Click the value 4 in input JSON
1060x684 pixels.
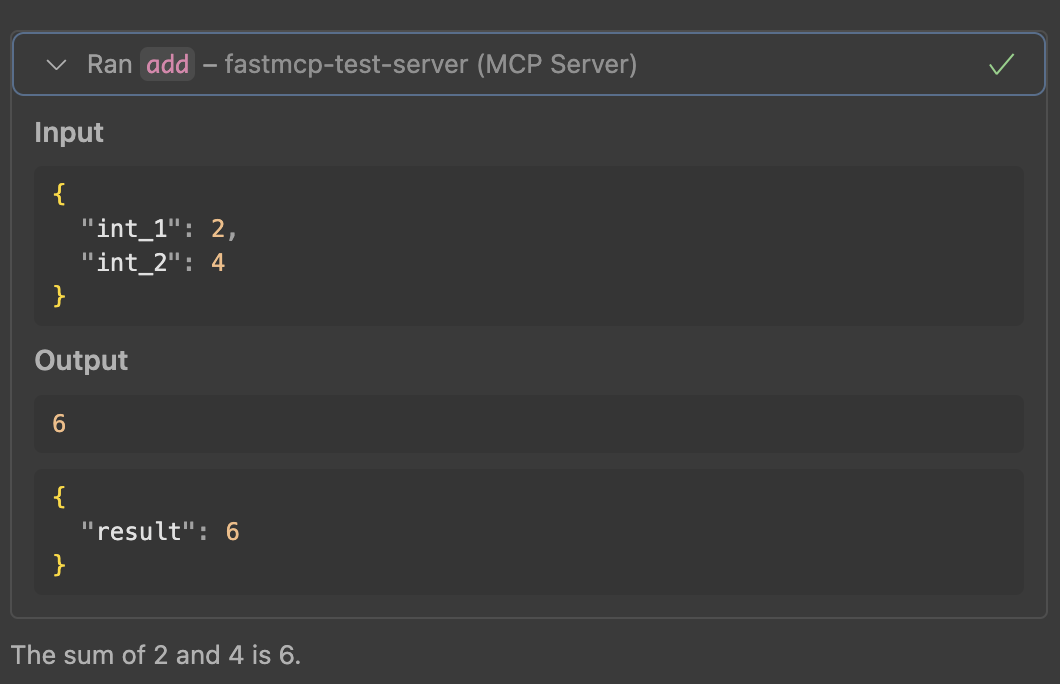pyautogui.click(x=218, y=262)
